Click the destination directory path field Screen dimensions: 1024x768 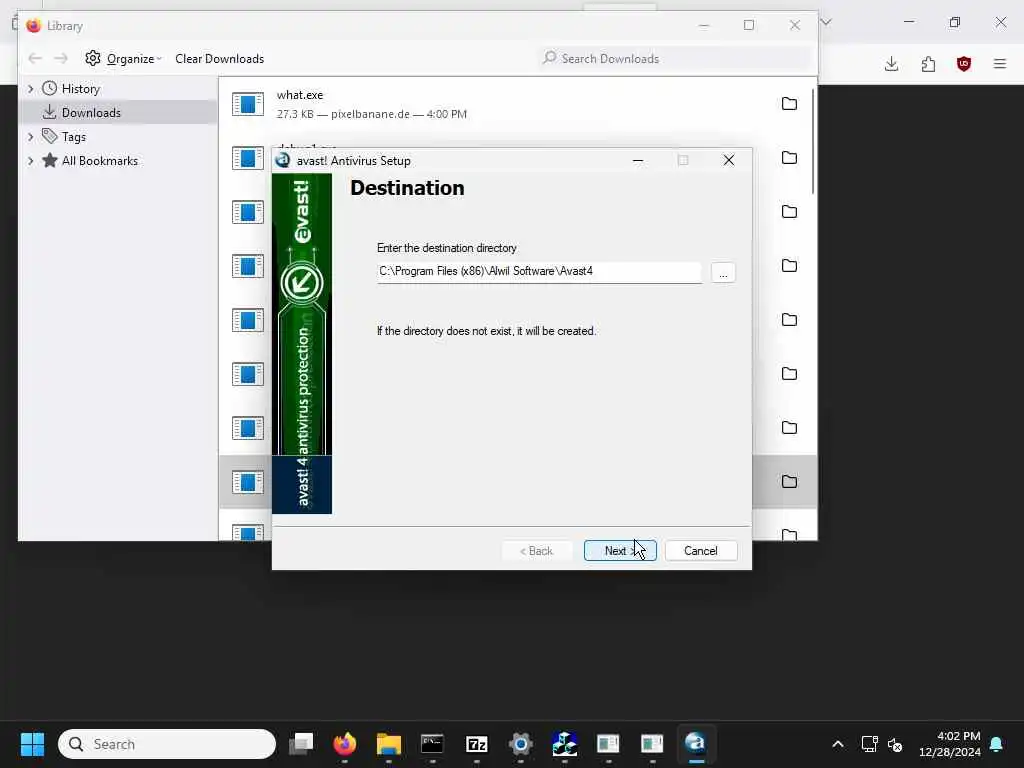click(x=539, y=272)
